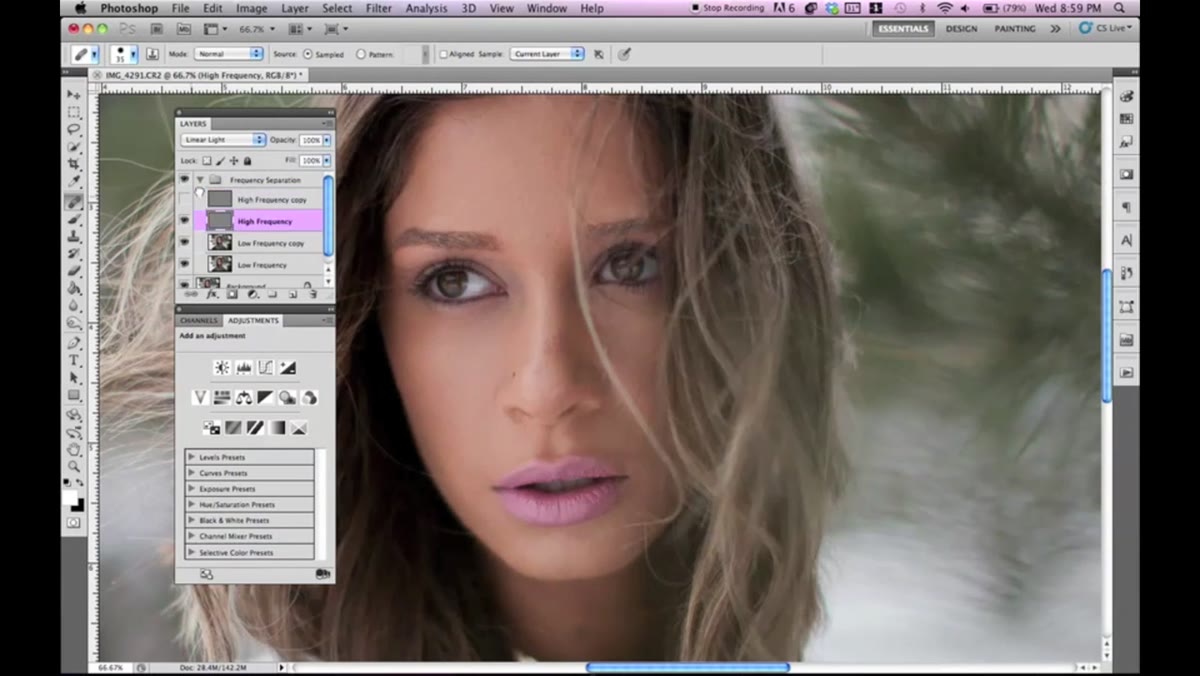This screenshot has height=676, width=1200.
Task: Open the Current Layer sample dropdown
Action: point(547,54)
